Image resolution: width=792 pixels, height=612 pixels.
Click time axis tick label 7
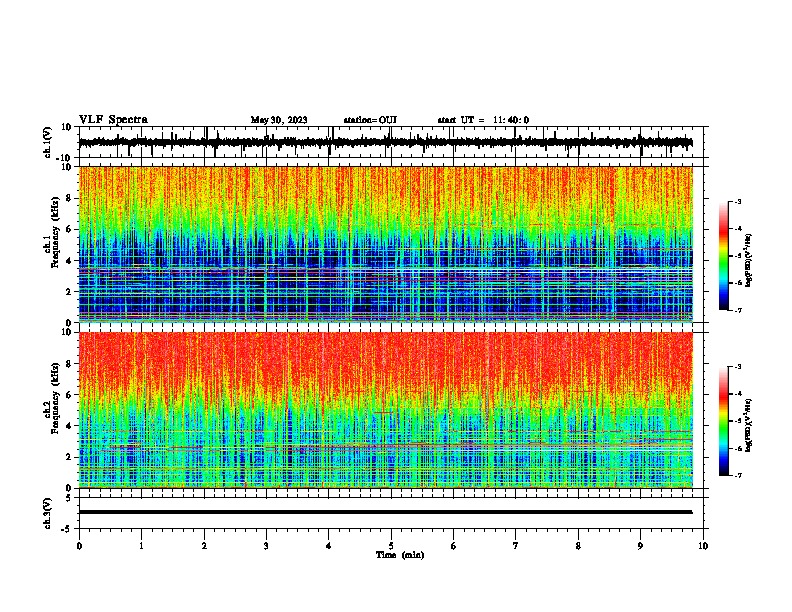point(516,546)
